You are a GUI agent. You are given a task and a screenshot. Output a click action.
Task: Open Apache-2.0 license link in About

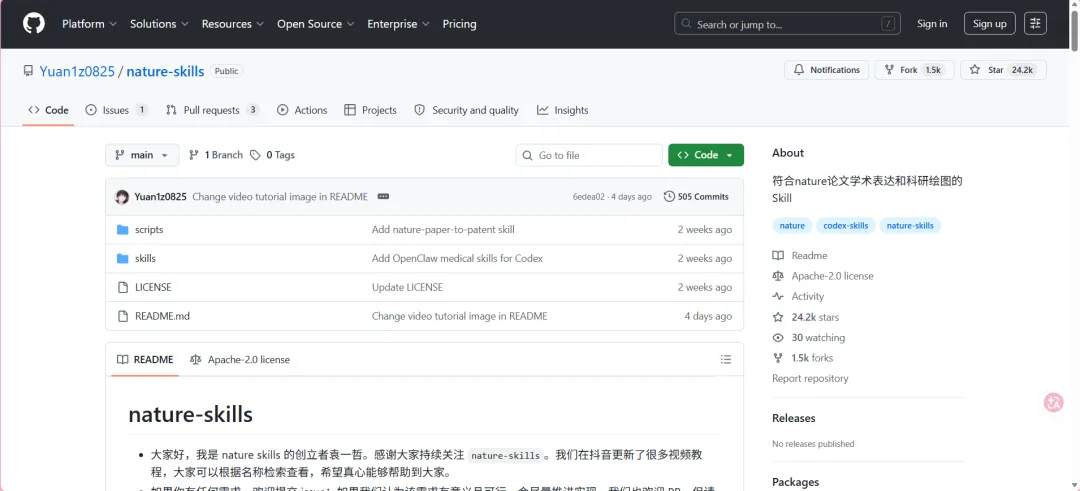click(823, 276)
